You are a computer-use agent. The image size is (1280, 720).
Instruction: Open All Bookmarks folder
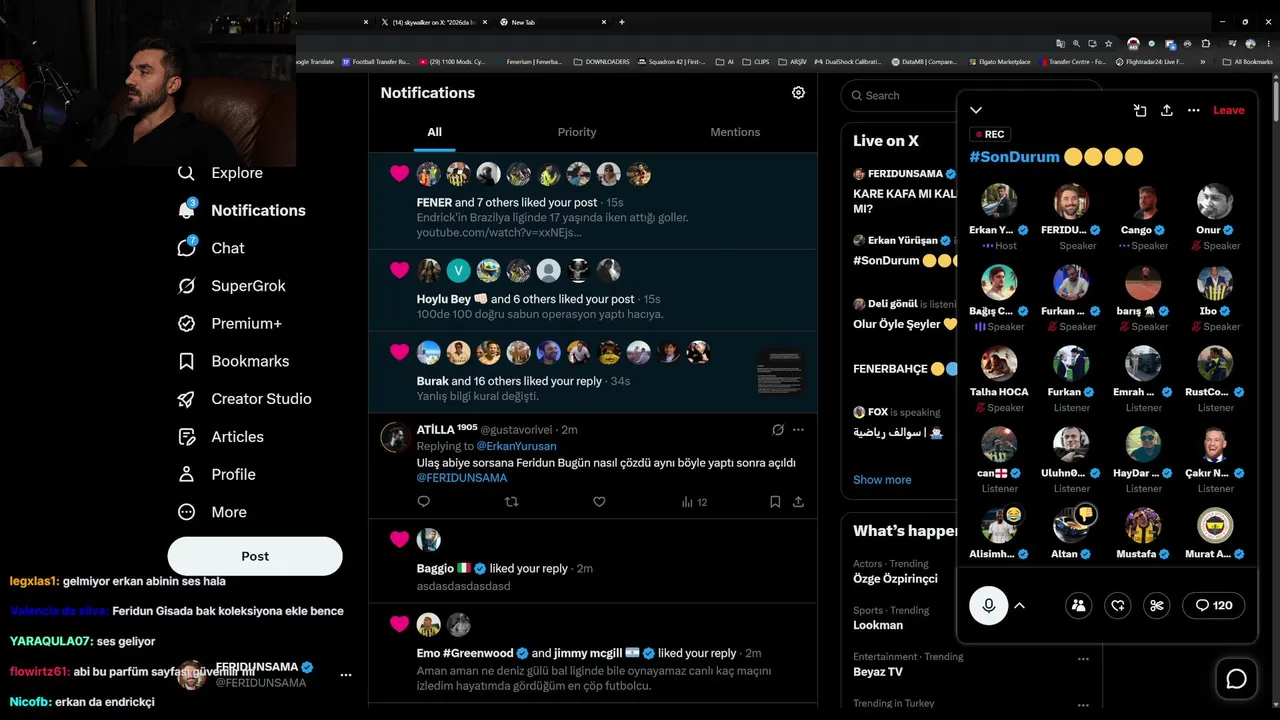tap(1247, 62)
